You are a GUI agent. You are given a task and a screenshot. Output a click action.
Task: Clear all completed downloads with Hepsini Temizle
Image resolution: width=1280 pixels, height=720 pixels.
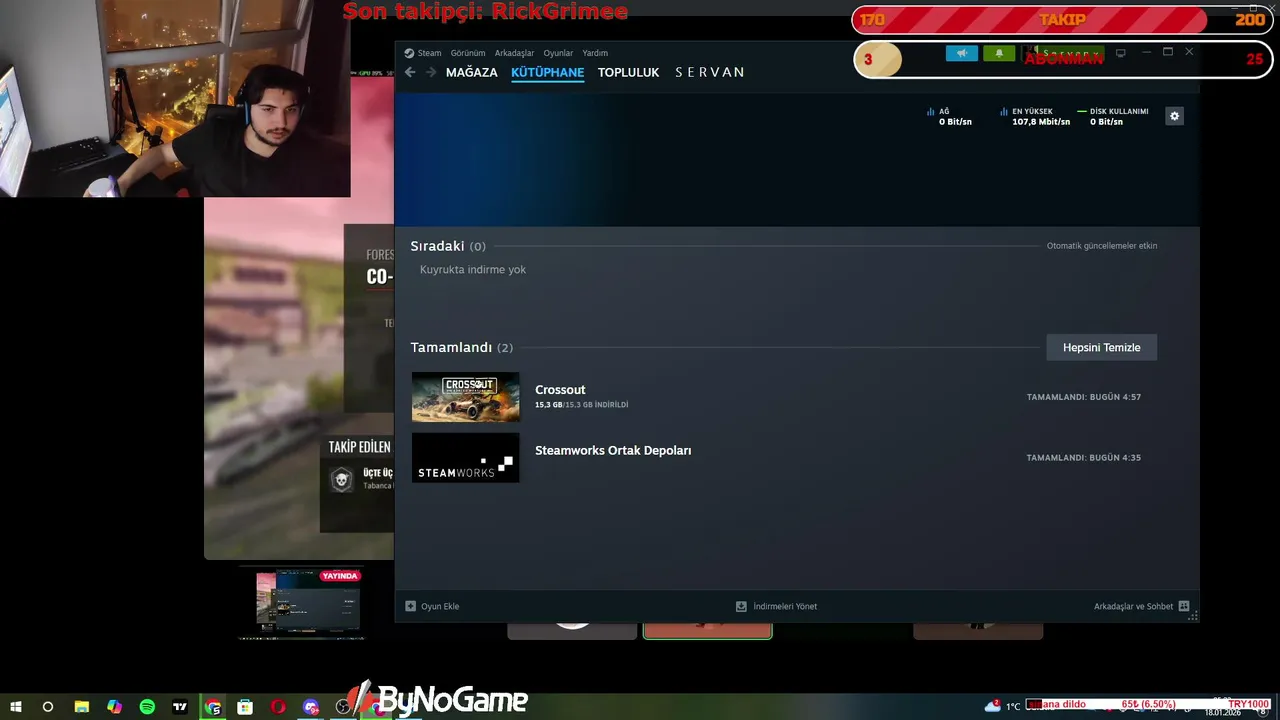click(1101, 347)
